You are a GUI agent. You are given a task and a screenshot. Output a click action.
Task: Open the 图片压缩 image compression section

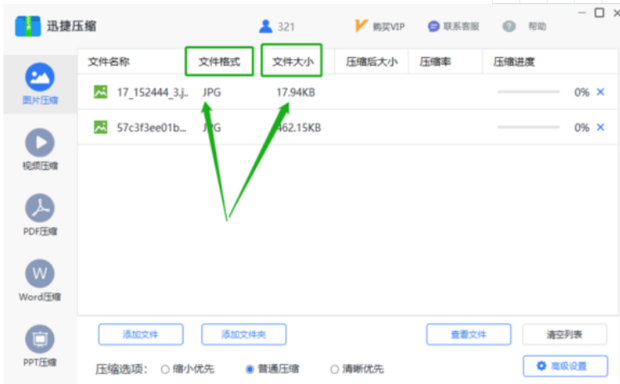40,83
